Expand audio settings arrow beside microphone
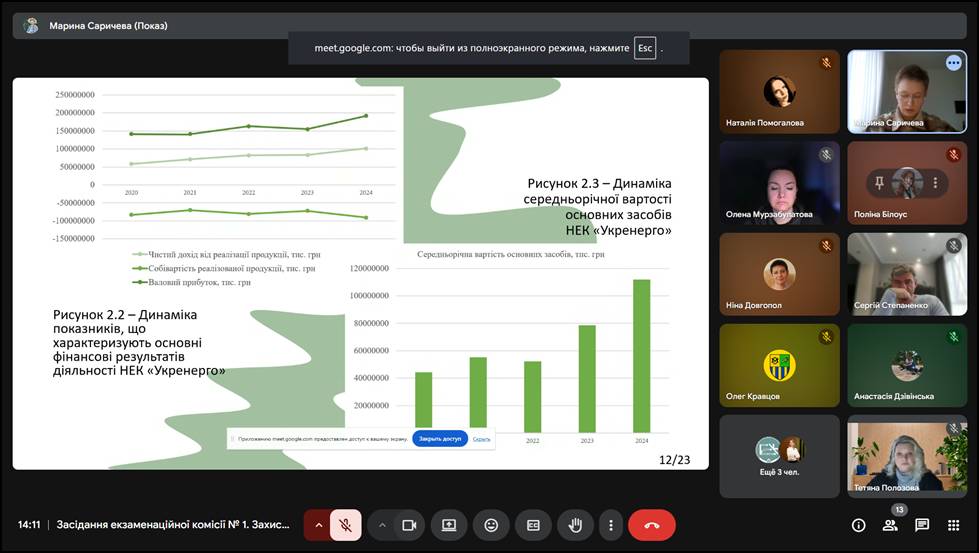Image resolution: width=979 pixels, height=553 pixels. click(x=319, y=525)
